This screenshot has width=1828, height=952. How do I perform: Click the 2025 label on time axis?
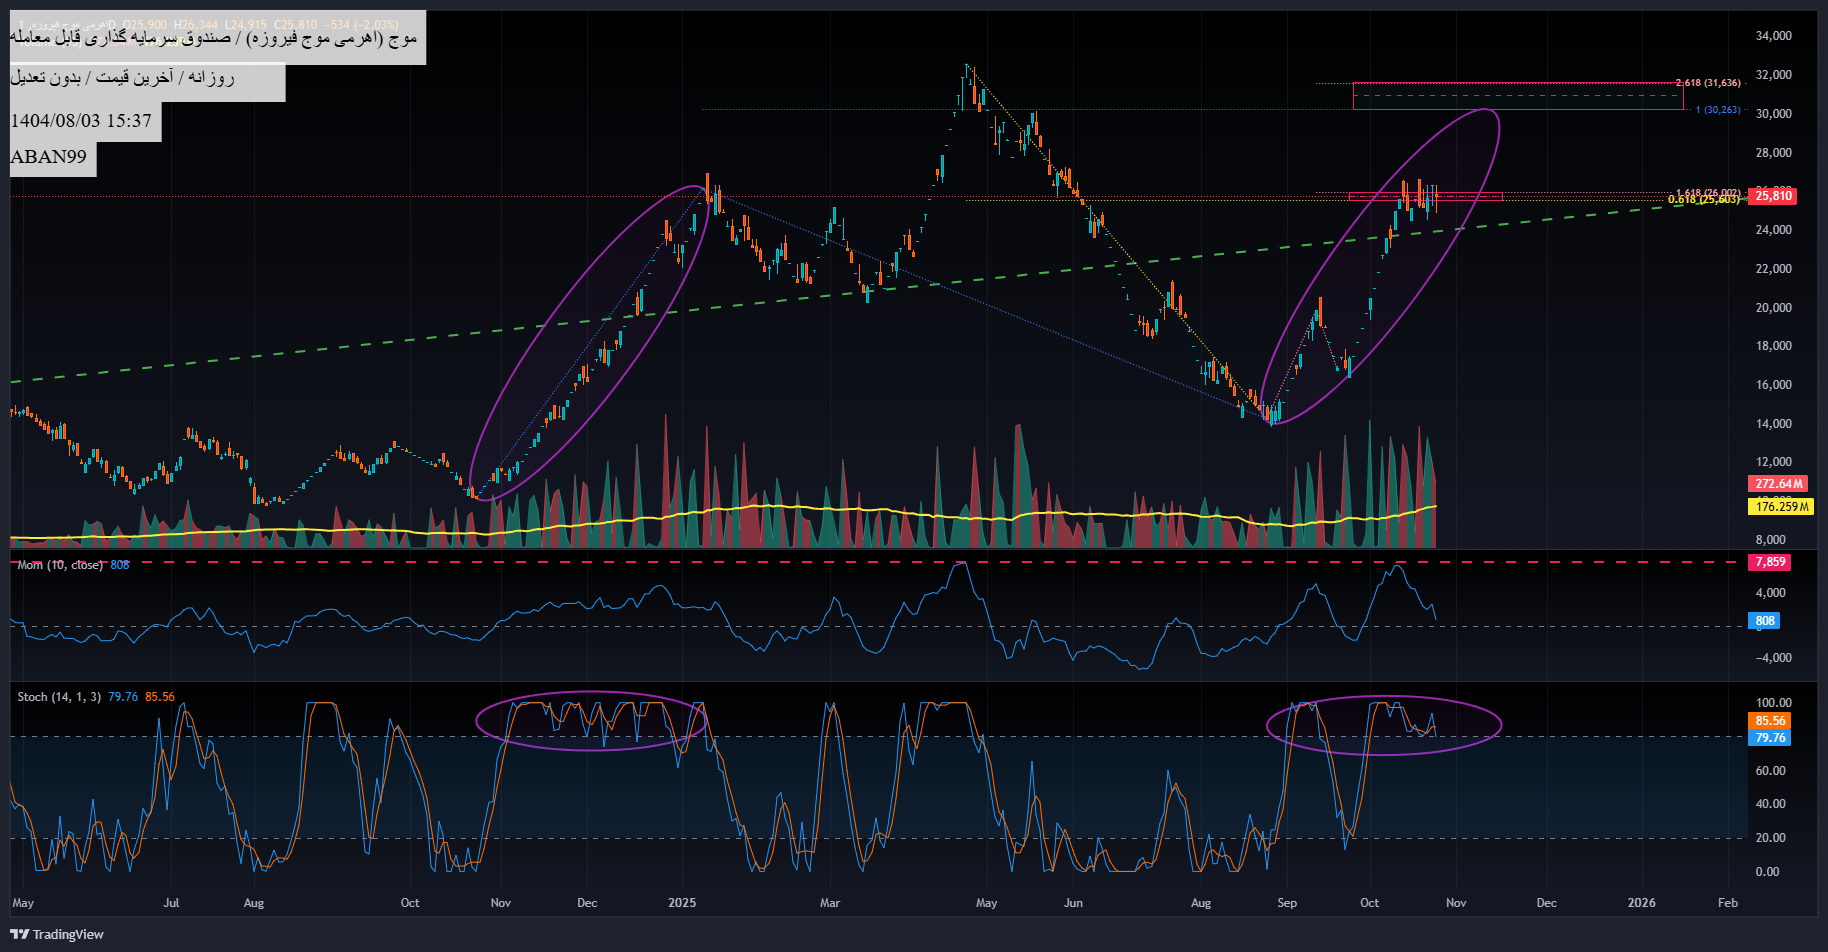point(682,903)
